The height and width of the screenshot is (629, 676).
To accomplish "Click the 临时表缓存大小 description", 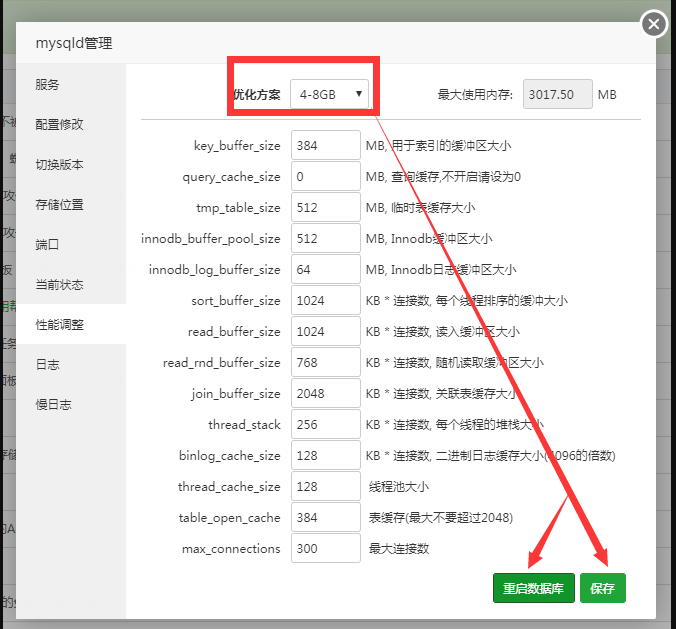I will point(433,208).
